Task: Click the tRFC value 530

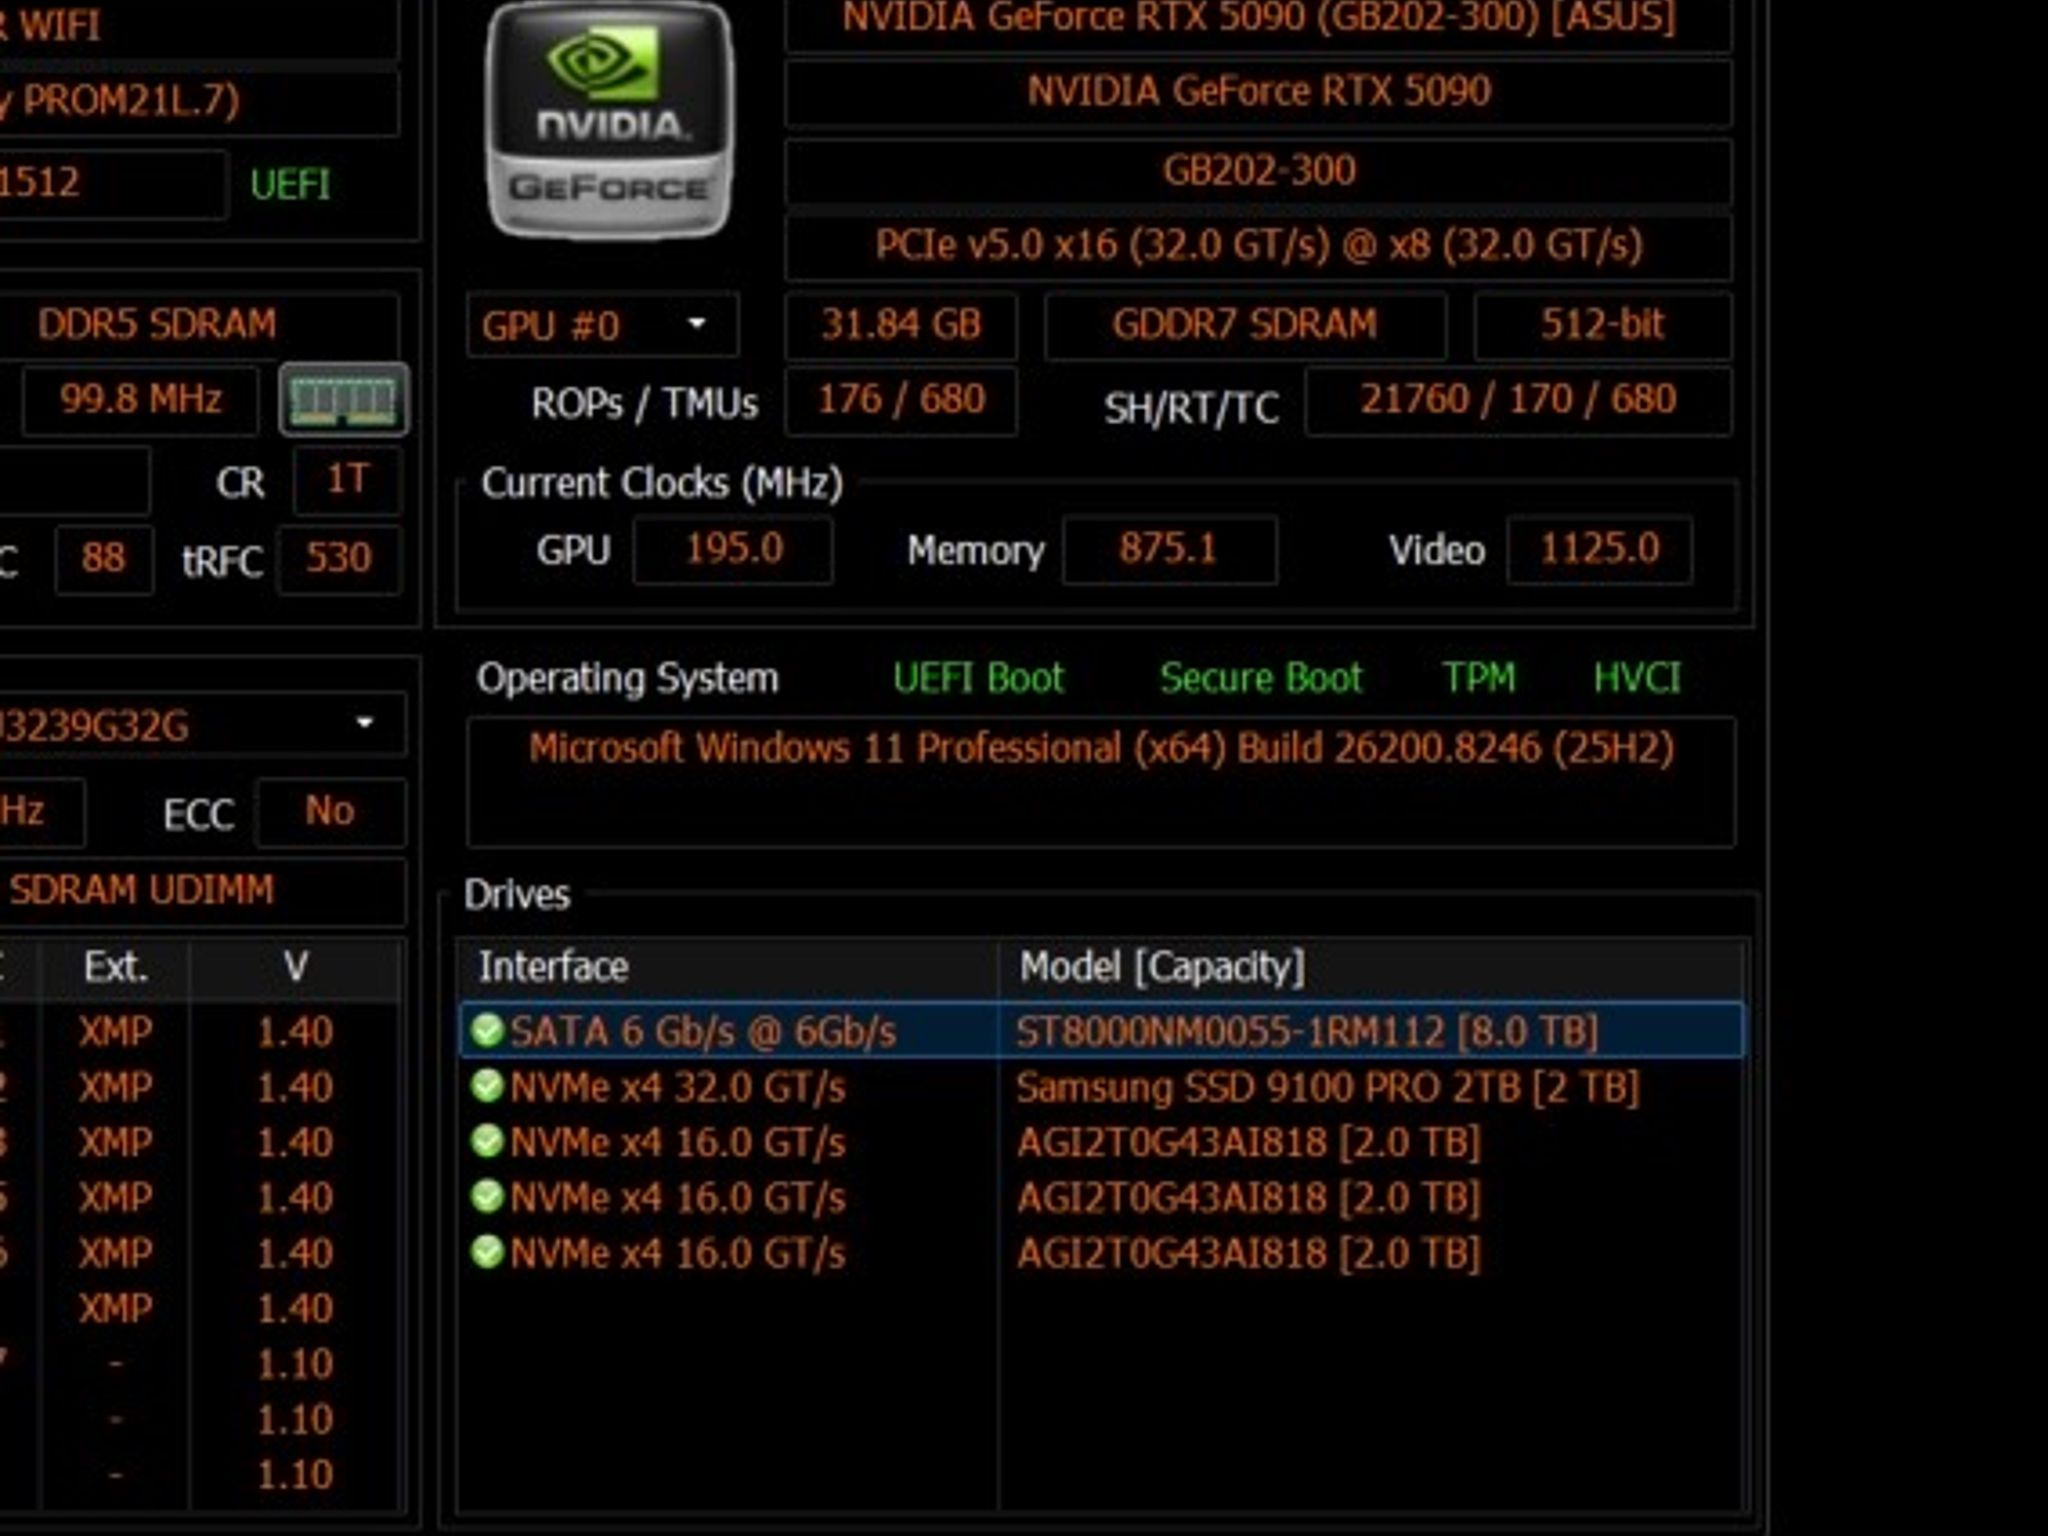Action: [339, 558]
